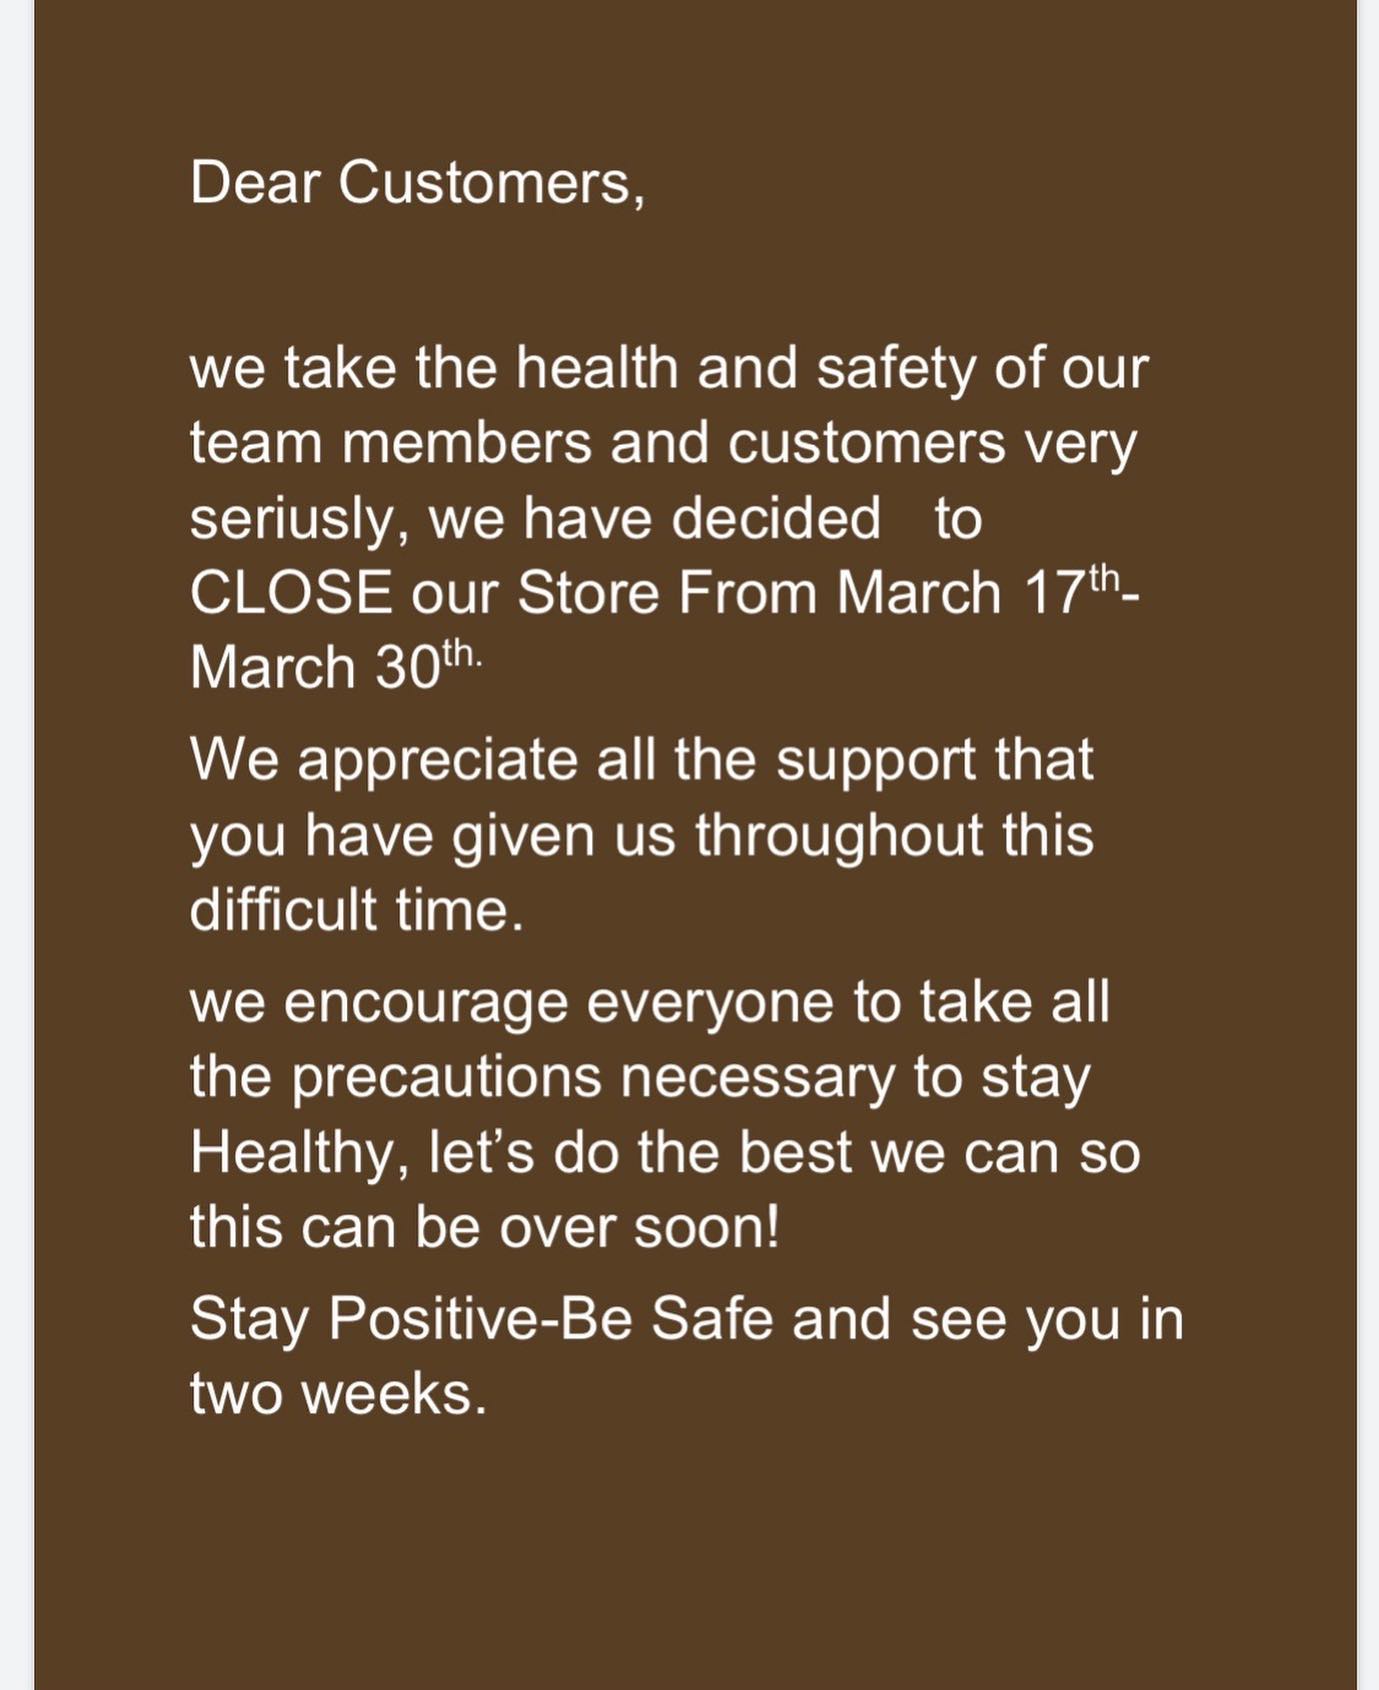Click the closing words "two weeks."
This screenshot has height=1690, width=1379.
pyautogui.click(x=338, y=1393)
